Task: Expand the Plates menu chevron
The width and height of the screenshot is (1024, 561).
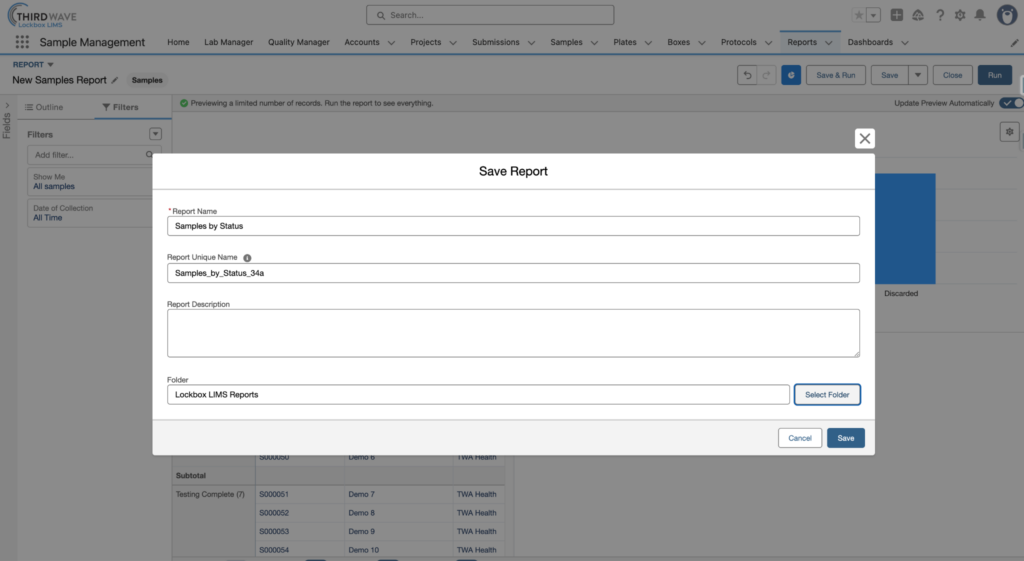Action: click(x=648, y=42)
